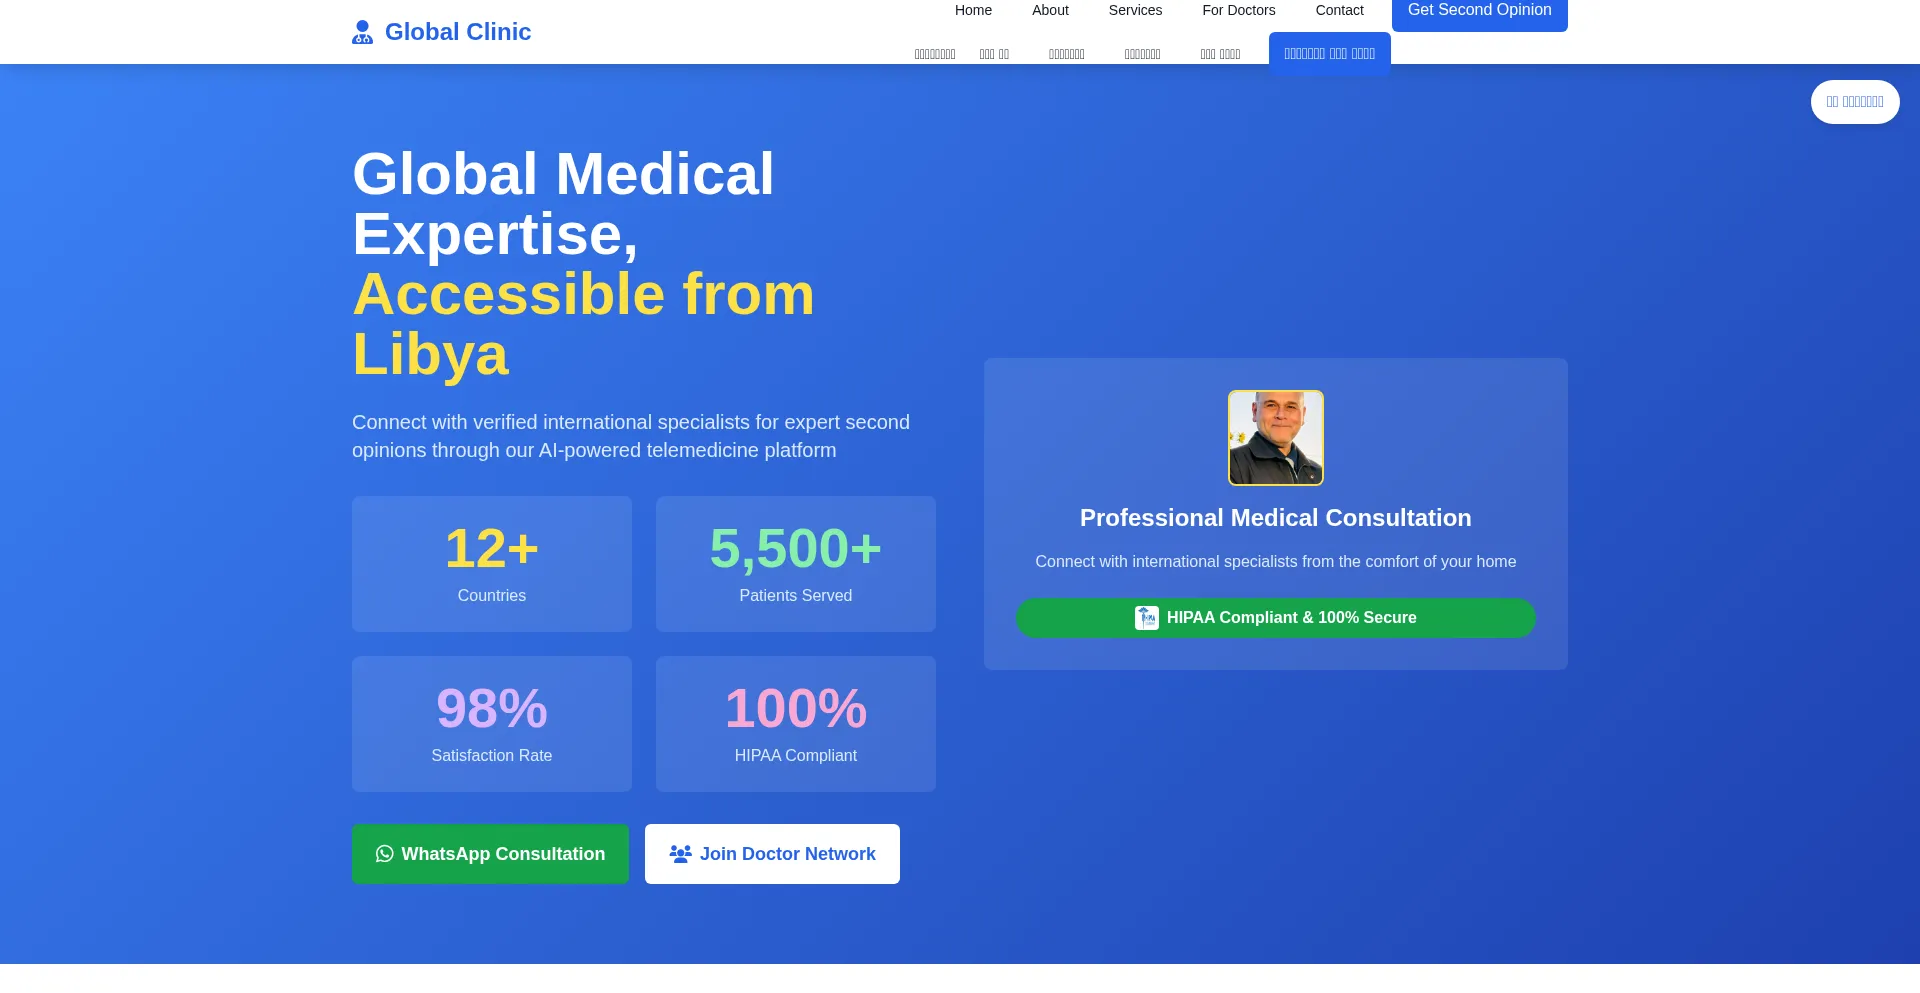Click the Global Clinic brand name text

point(458,32)
